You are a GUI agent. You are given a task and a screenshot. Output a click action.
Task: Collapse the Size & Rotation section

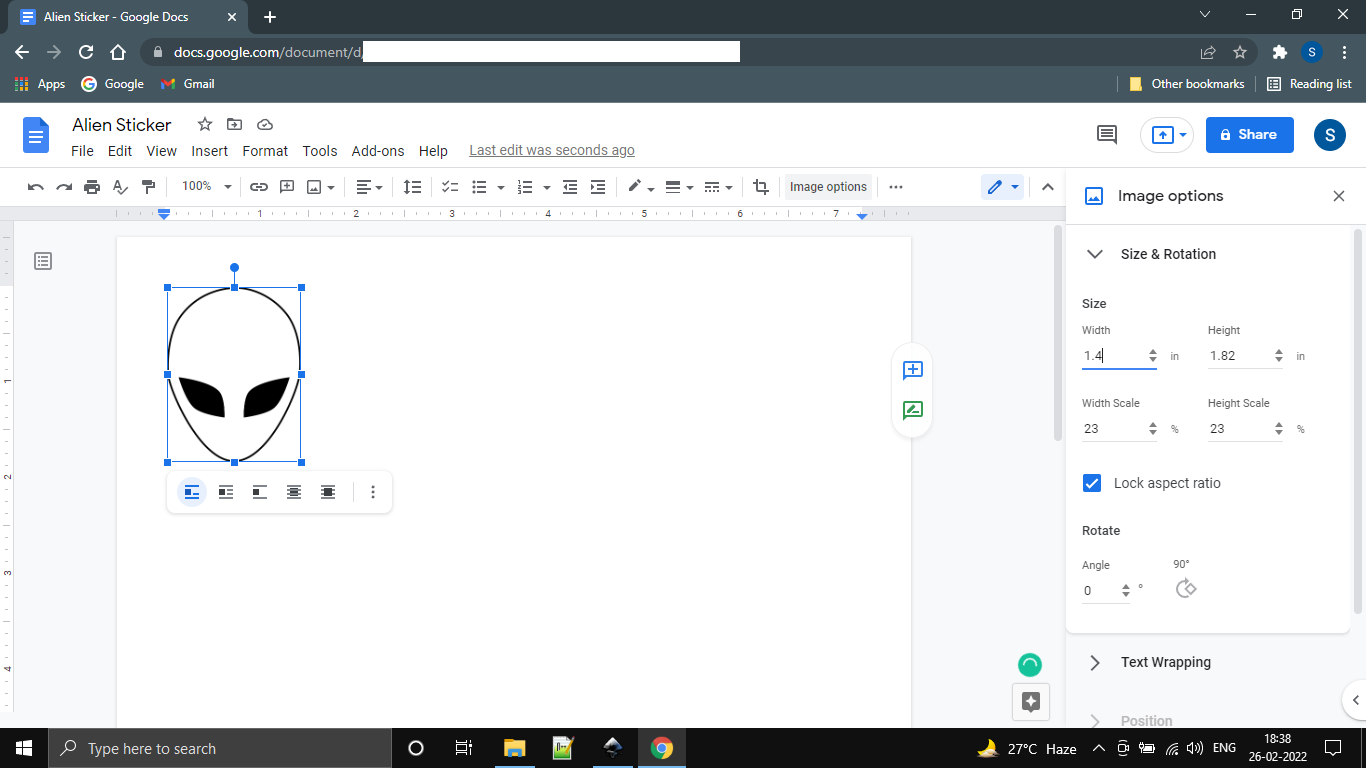(1094, 254)
